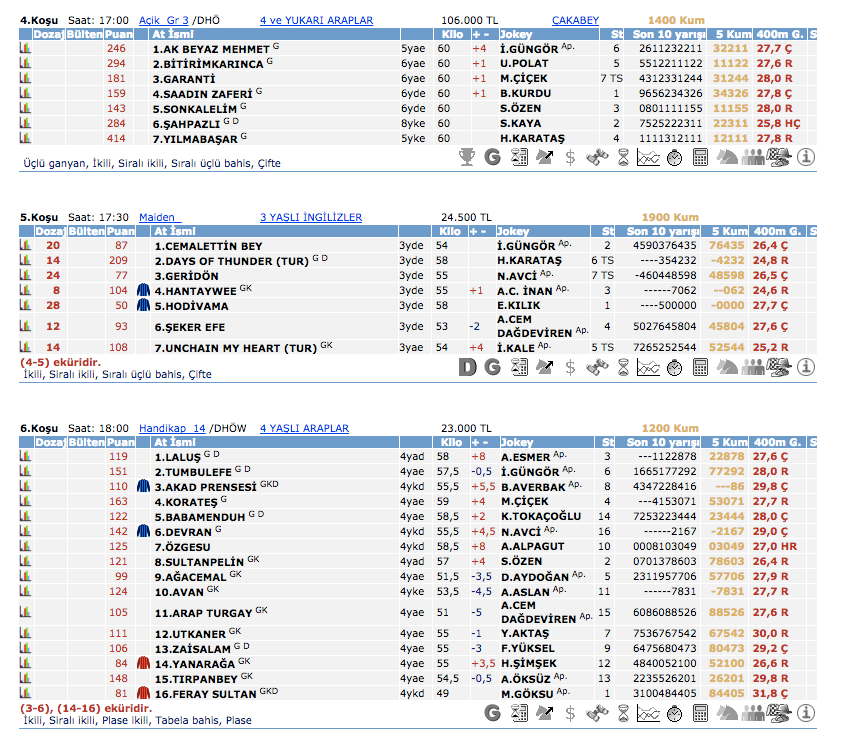The width and height of the screenshot is (844, 740).
Task: Open the calculator icon under race 6
Action: click(x=701, y=713)
